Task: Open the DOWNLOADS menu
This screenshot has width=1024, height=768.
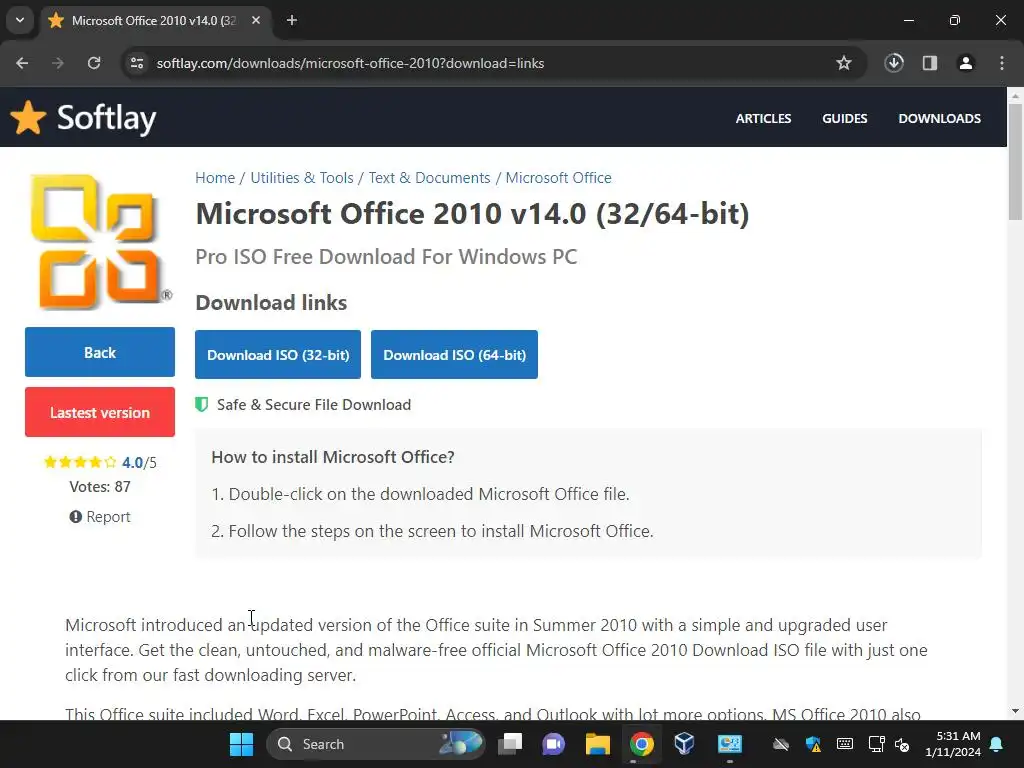Action: tap(939, 118)
